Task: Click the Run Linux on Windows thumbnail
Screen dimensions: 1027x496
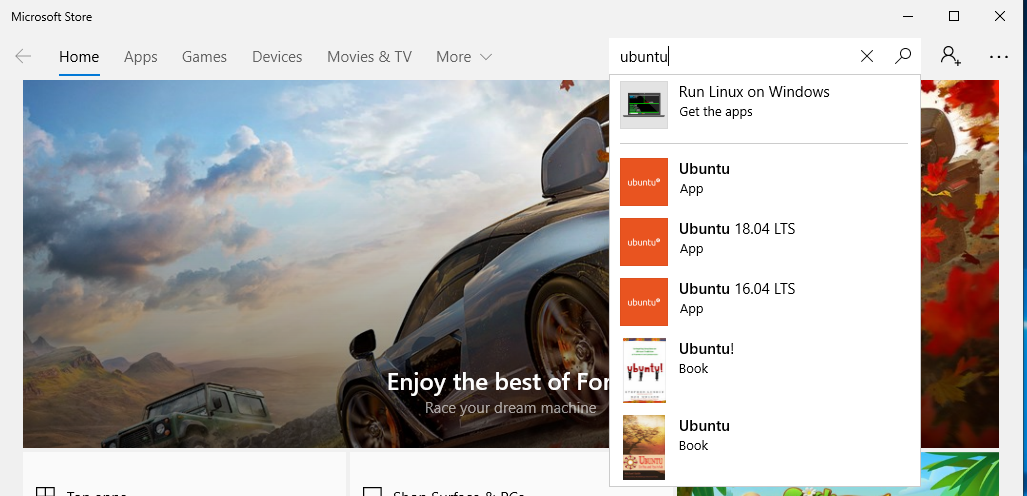Action: point(643,104)
